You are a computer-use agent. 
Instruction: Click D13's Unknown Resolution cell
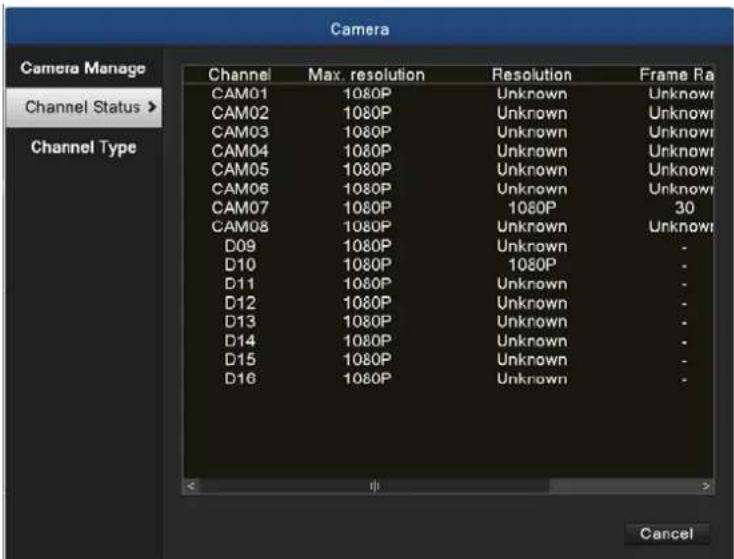point(532,322)
